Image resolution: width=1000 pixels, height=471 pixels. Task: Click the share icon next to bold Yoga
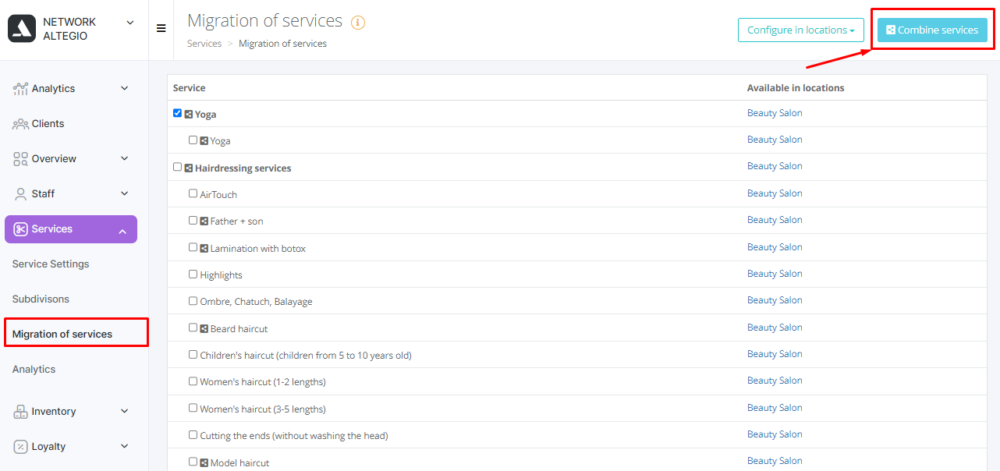pyautogui.click(x=189, y=115)
